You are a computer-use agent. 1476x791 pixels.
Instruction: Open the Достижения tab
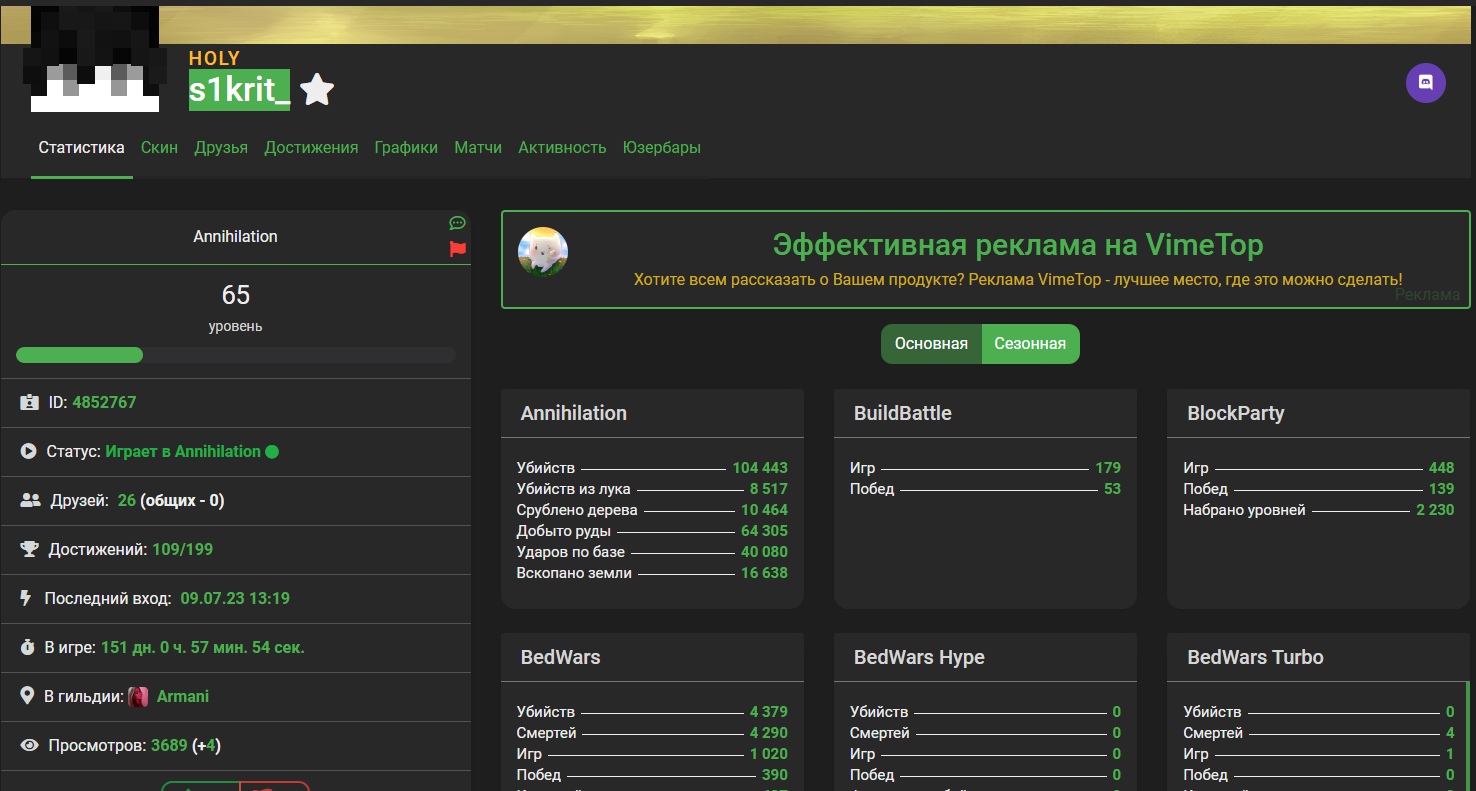coord(311,148)
